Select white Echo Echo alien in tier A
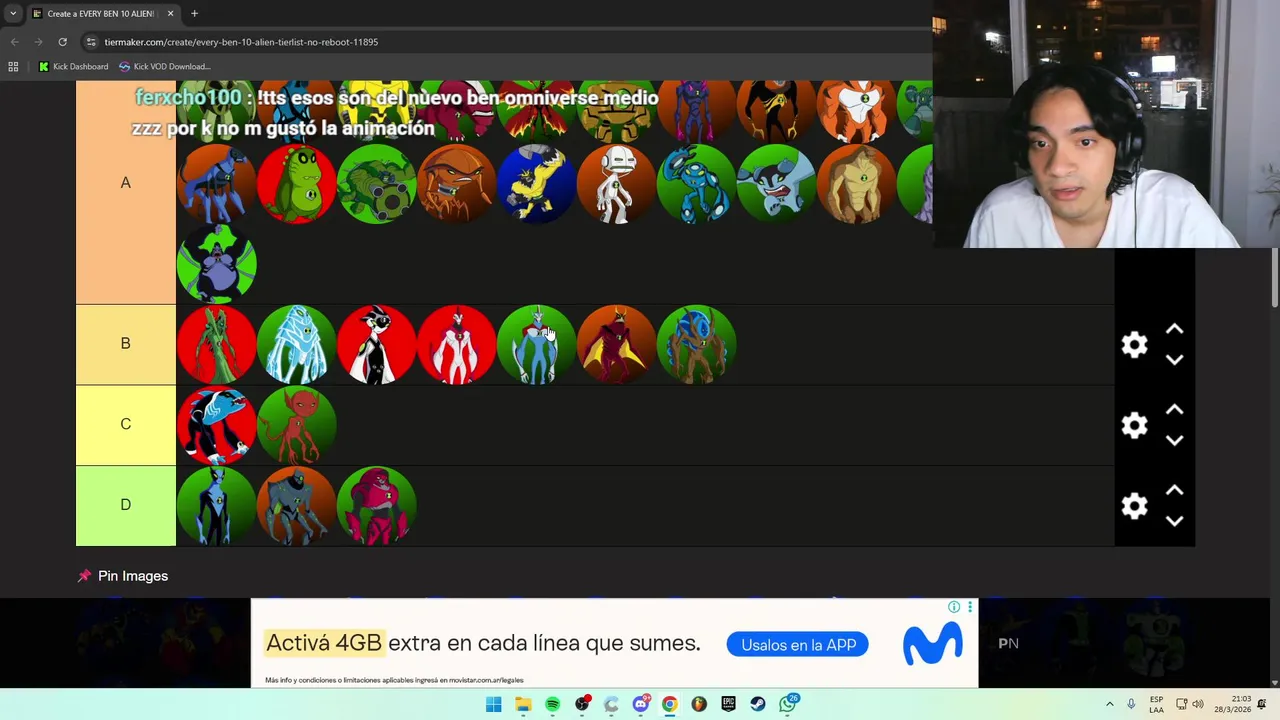This screenshot has width=1280, height=720. coord(617,183)
